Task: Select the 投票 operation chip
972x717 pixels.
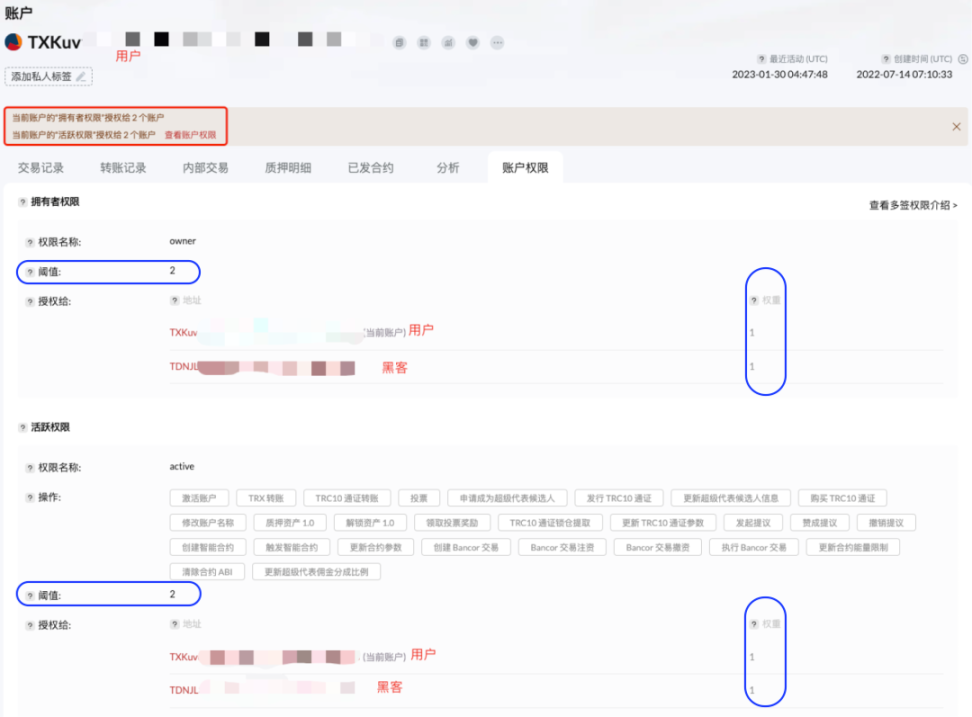Action: pos(418,497)
